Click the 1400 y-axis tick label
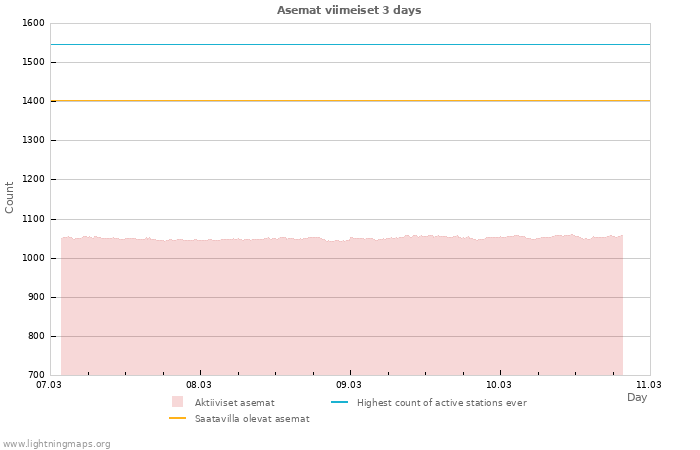Image resolution: width=700 pixels, height=450 pixels. click(33, 101)
